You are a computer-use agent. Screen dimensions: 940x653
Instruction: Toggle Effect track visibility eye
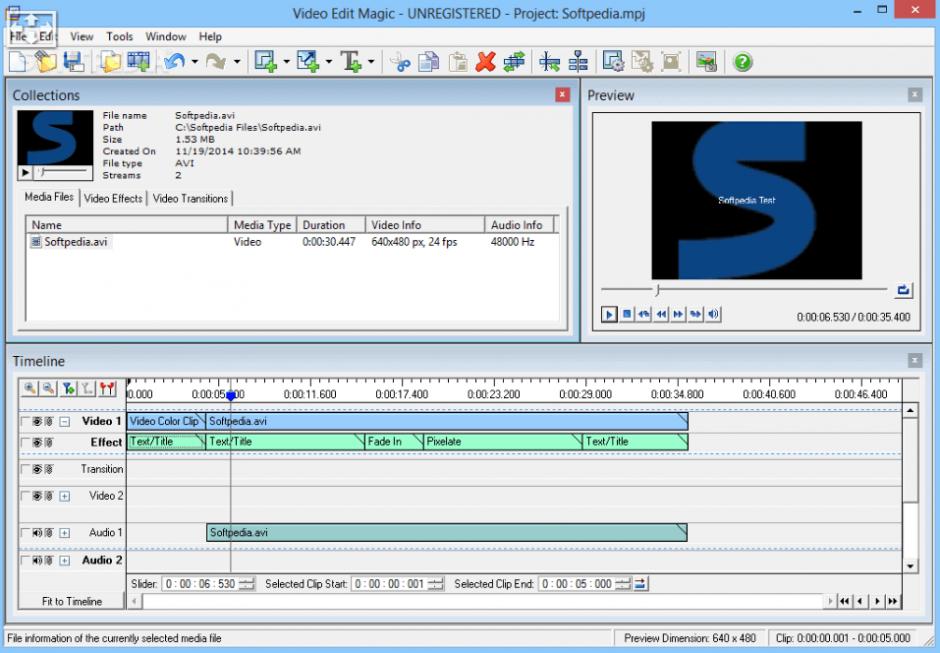37,443
